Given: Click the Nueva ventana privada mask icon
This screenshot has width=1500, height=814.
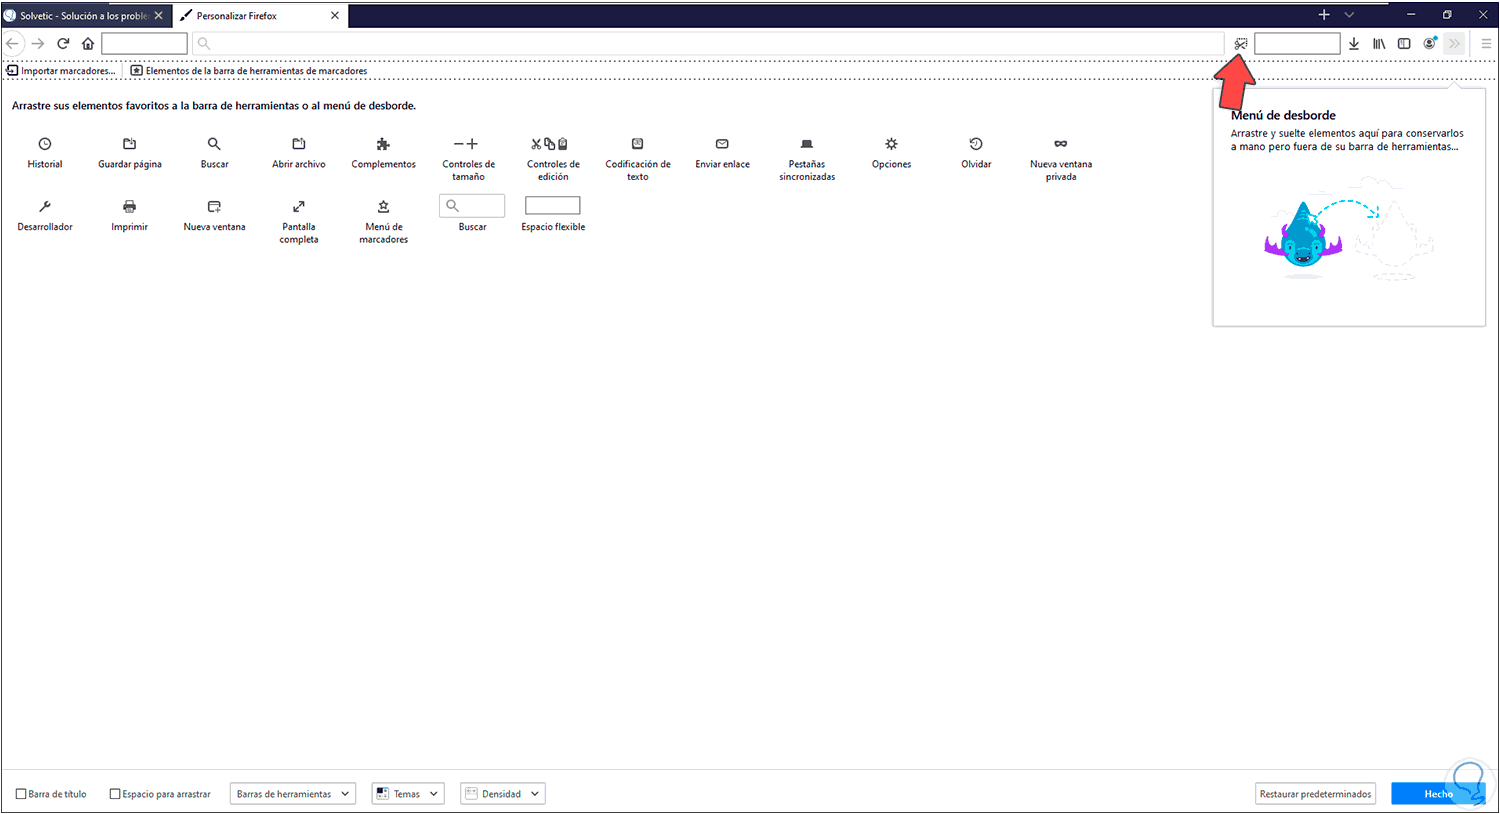Looking at the screenshot, I should [x=1060, y=143].
